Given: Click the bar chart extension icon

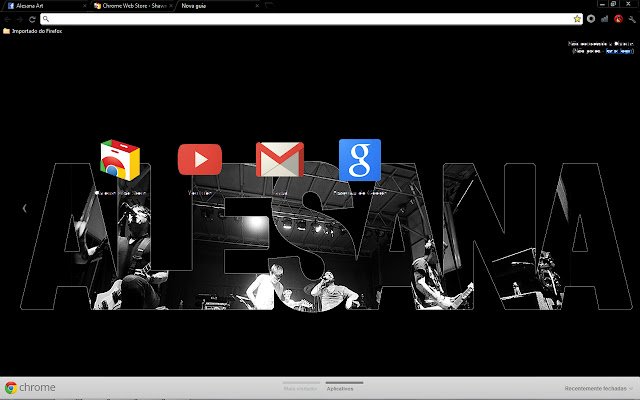Looking at the screenshot, I should [x=604, y=19].
